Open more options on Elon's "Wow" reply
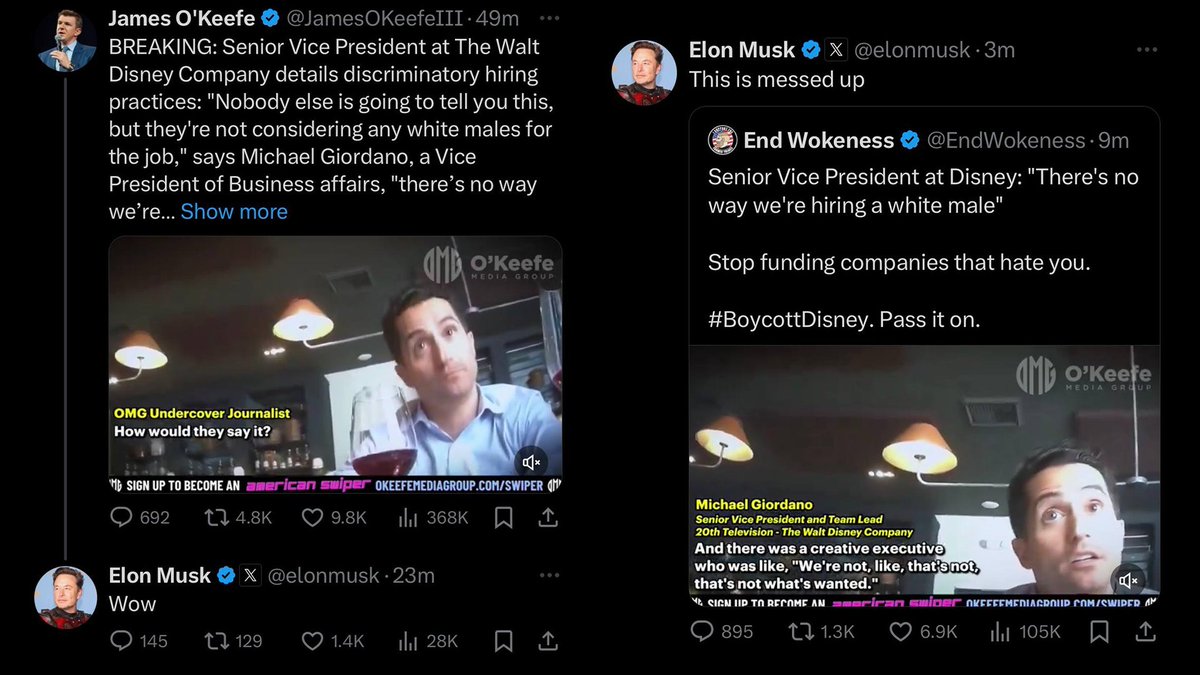 tap(549, 575)
